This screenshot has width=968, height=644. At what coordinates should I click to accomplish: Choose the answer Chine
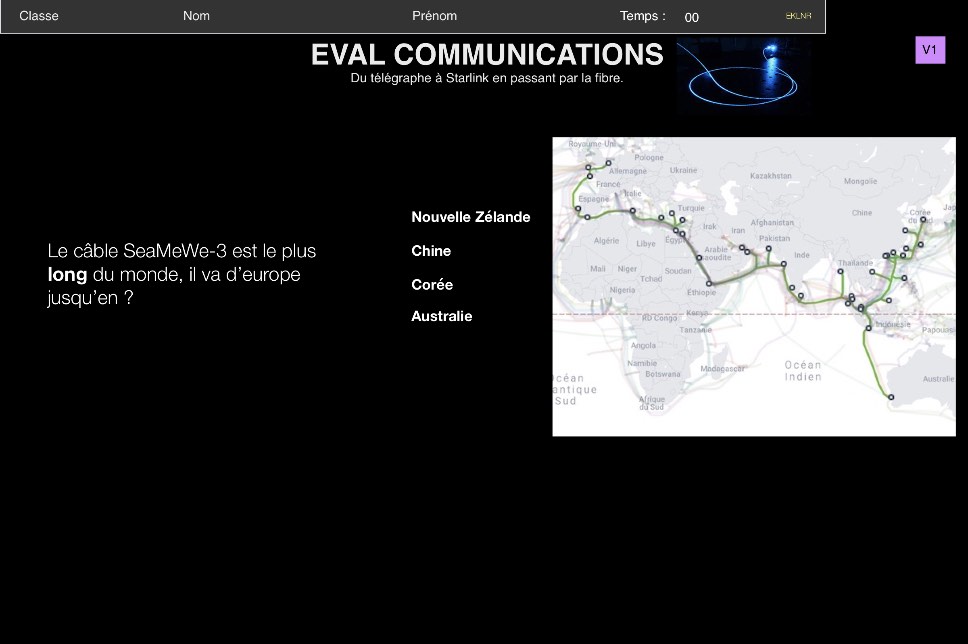pos(431,251)
